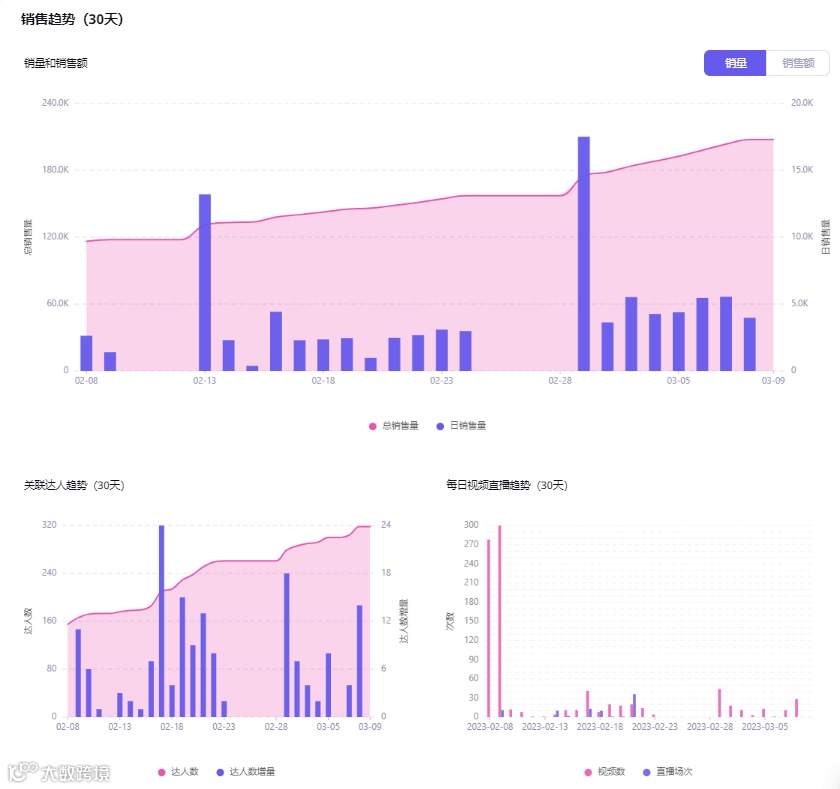Toggle the 总销售量 legend item
This screenshot has width=840, height=789.
(x=394, y=426)
